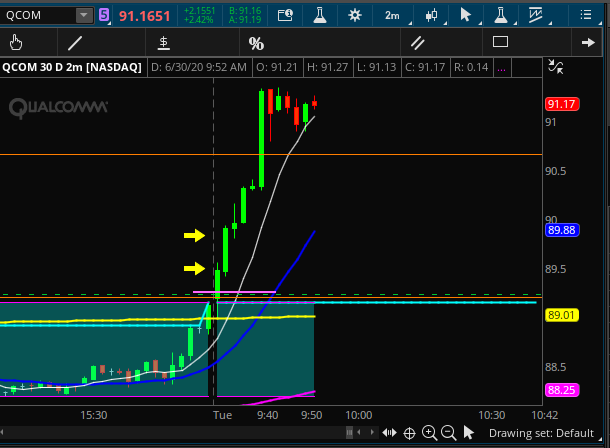Click the +2.1551 +2.42% change value
The image size is (610, 448).
pos(199,16)
